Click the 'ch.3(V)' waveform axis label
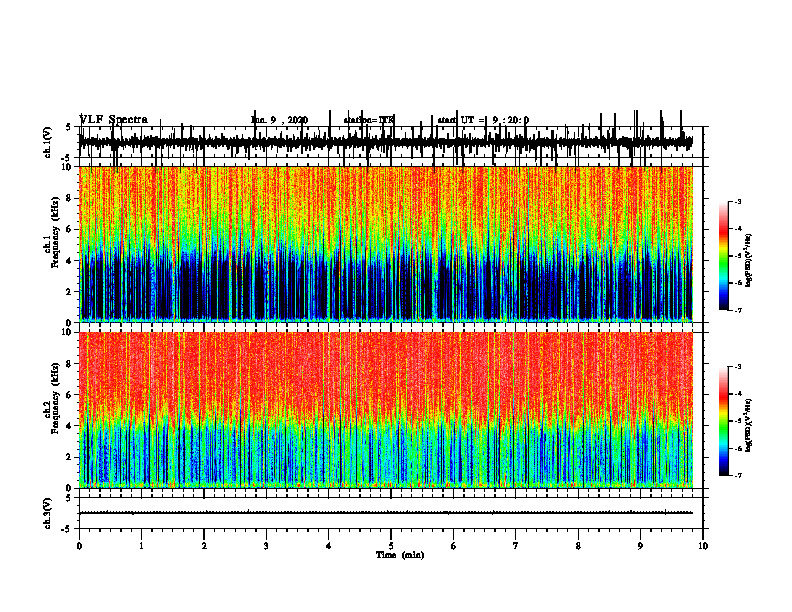Screen dimensions: 792x612 click(x=48, y=513)
